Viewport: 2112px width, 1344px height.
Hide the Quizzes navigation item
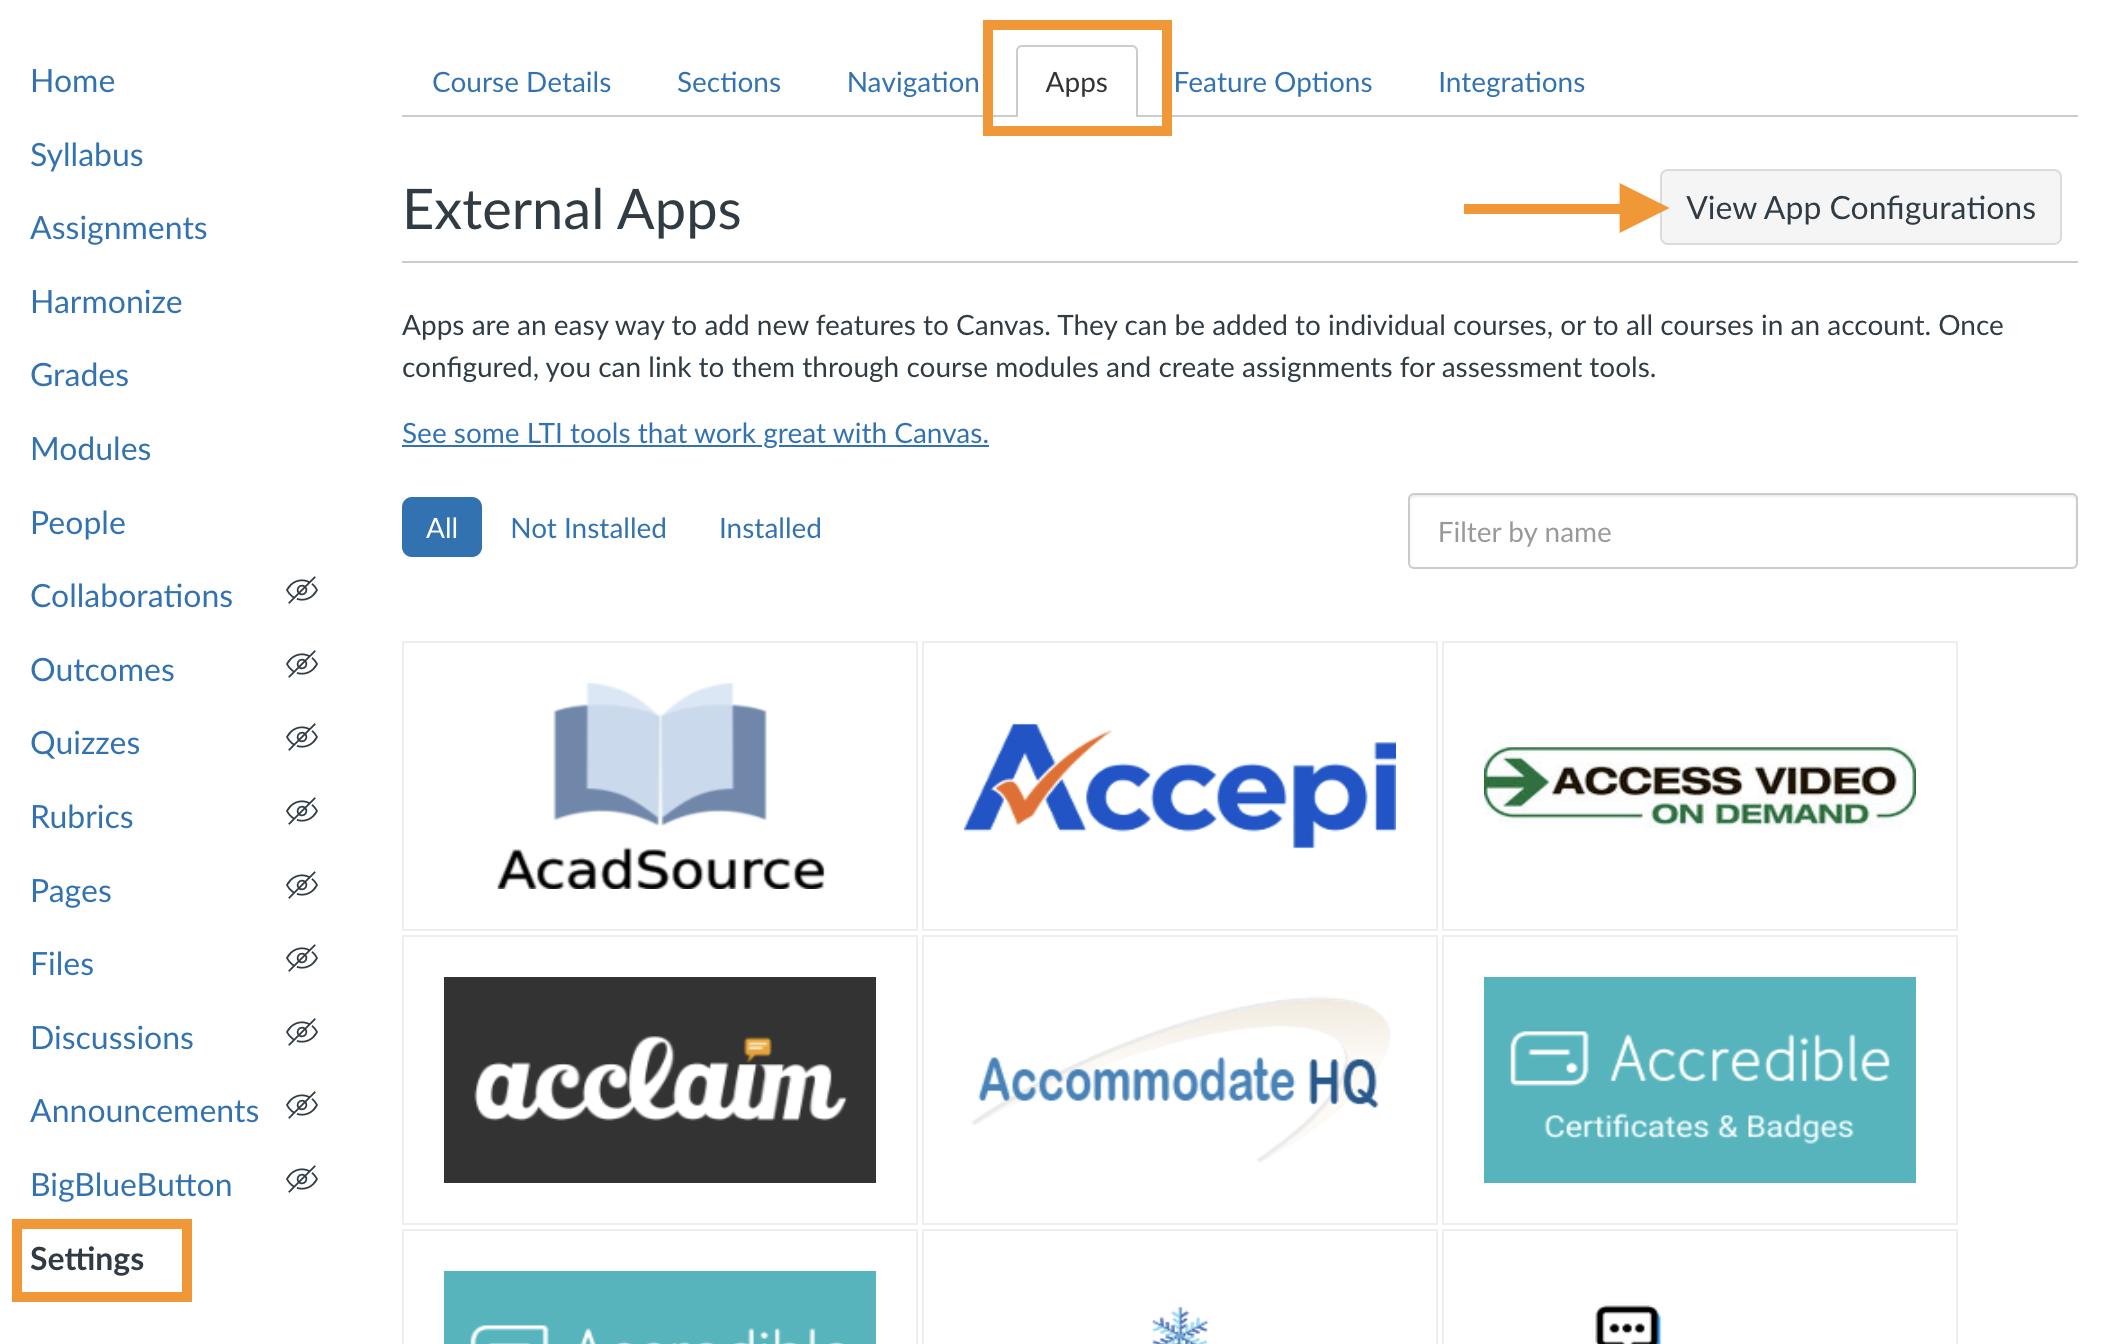[x=303, y=737]
